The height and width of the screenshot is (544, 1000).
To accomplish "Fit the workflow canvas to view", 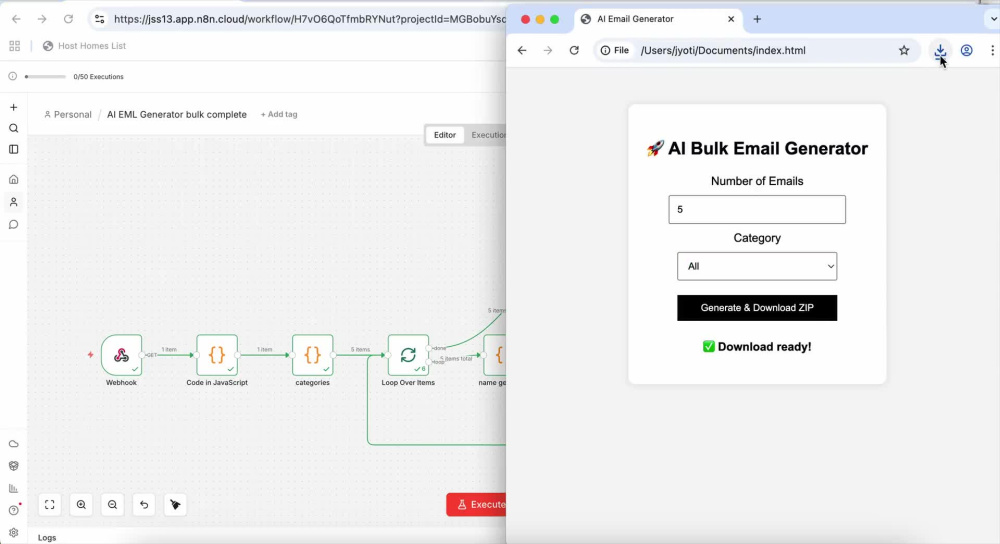I will pyautogui.click(x=50, y=504).
